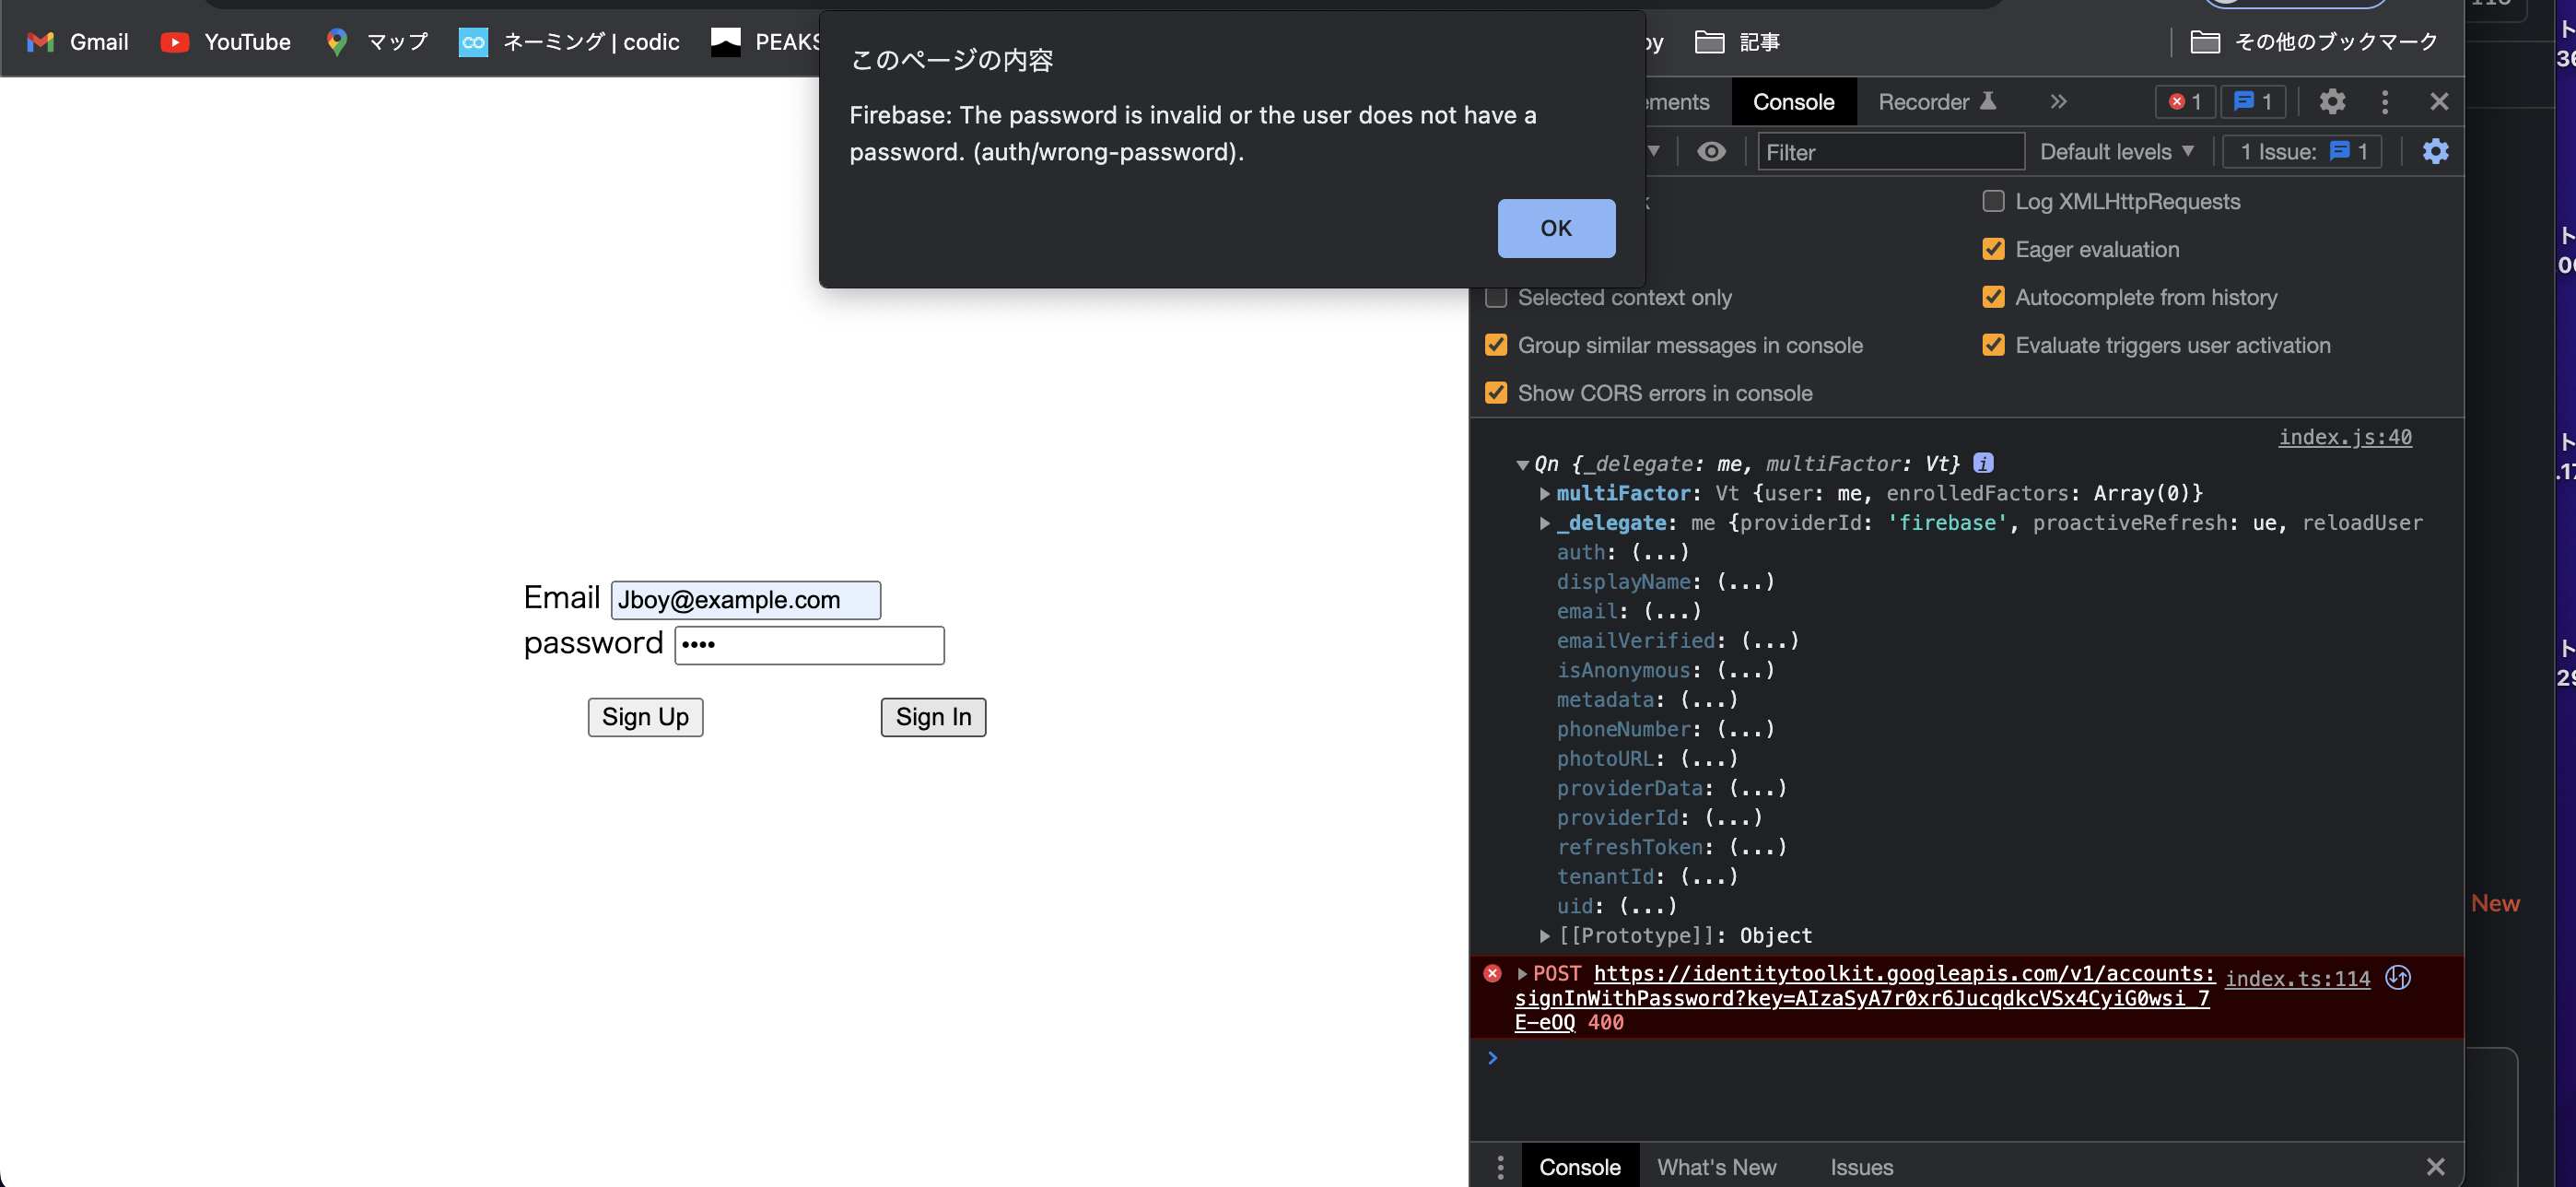Check Selected context only
This screenshot has height=1187, width=2576.
(x=1496, y=297)
